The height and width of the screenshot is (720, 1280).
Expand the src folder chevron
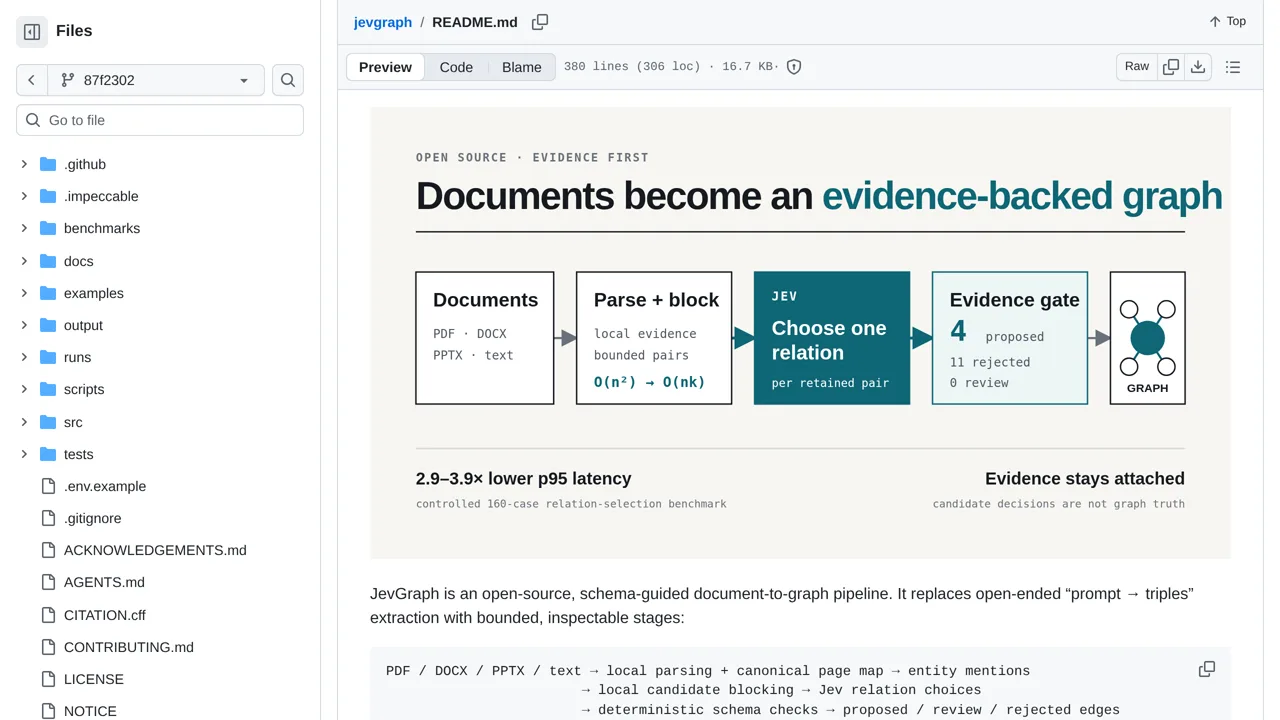coord(24,422)
